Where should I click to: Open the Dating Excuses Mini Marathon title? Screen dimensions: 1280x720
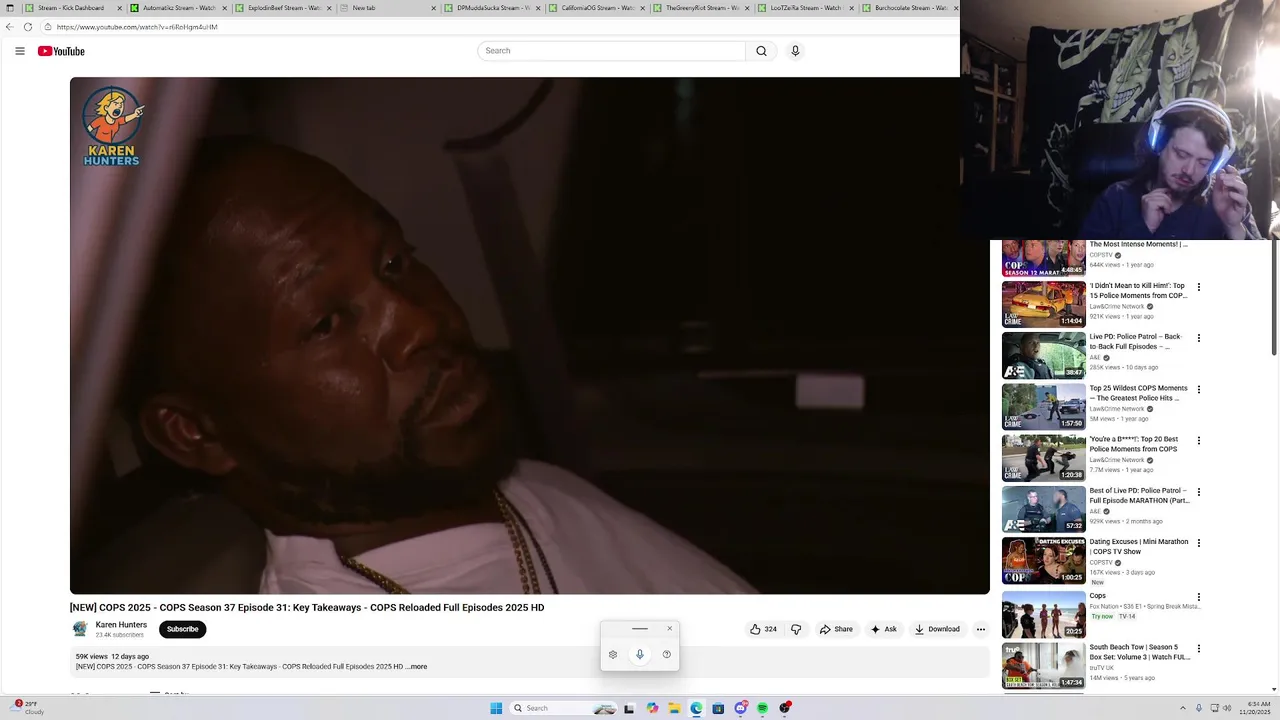click(x=1139, y=547)
